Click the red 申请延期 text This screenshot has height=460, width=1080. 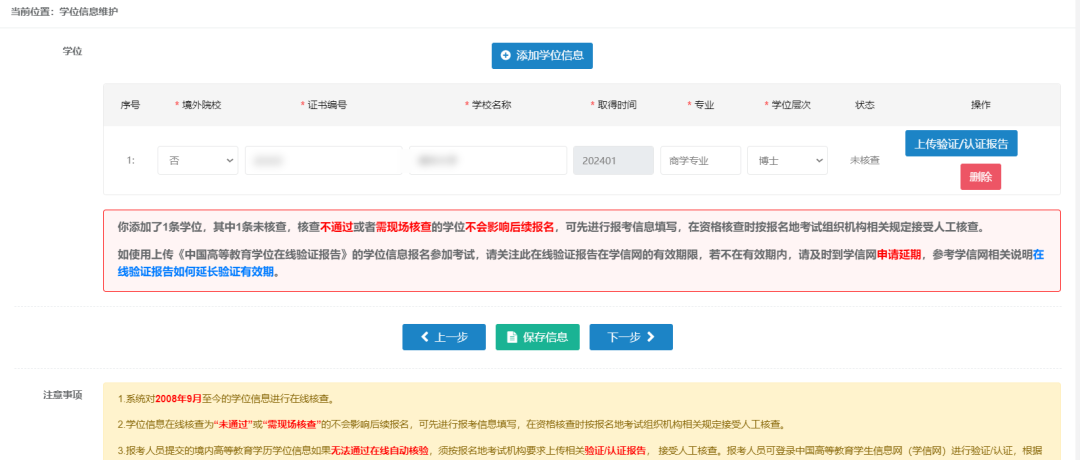click(x=898, y=254)
